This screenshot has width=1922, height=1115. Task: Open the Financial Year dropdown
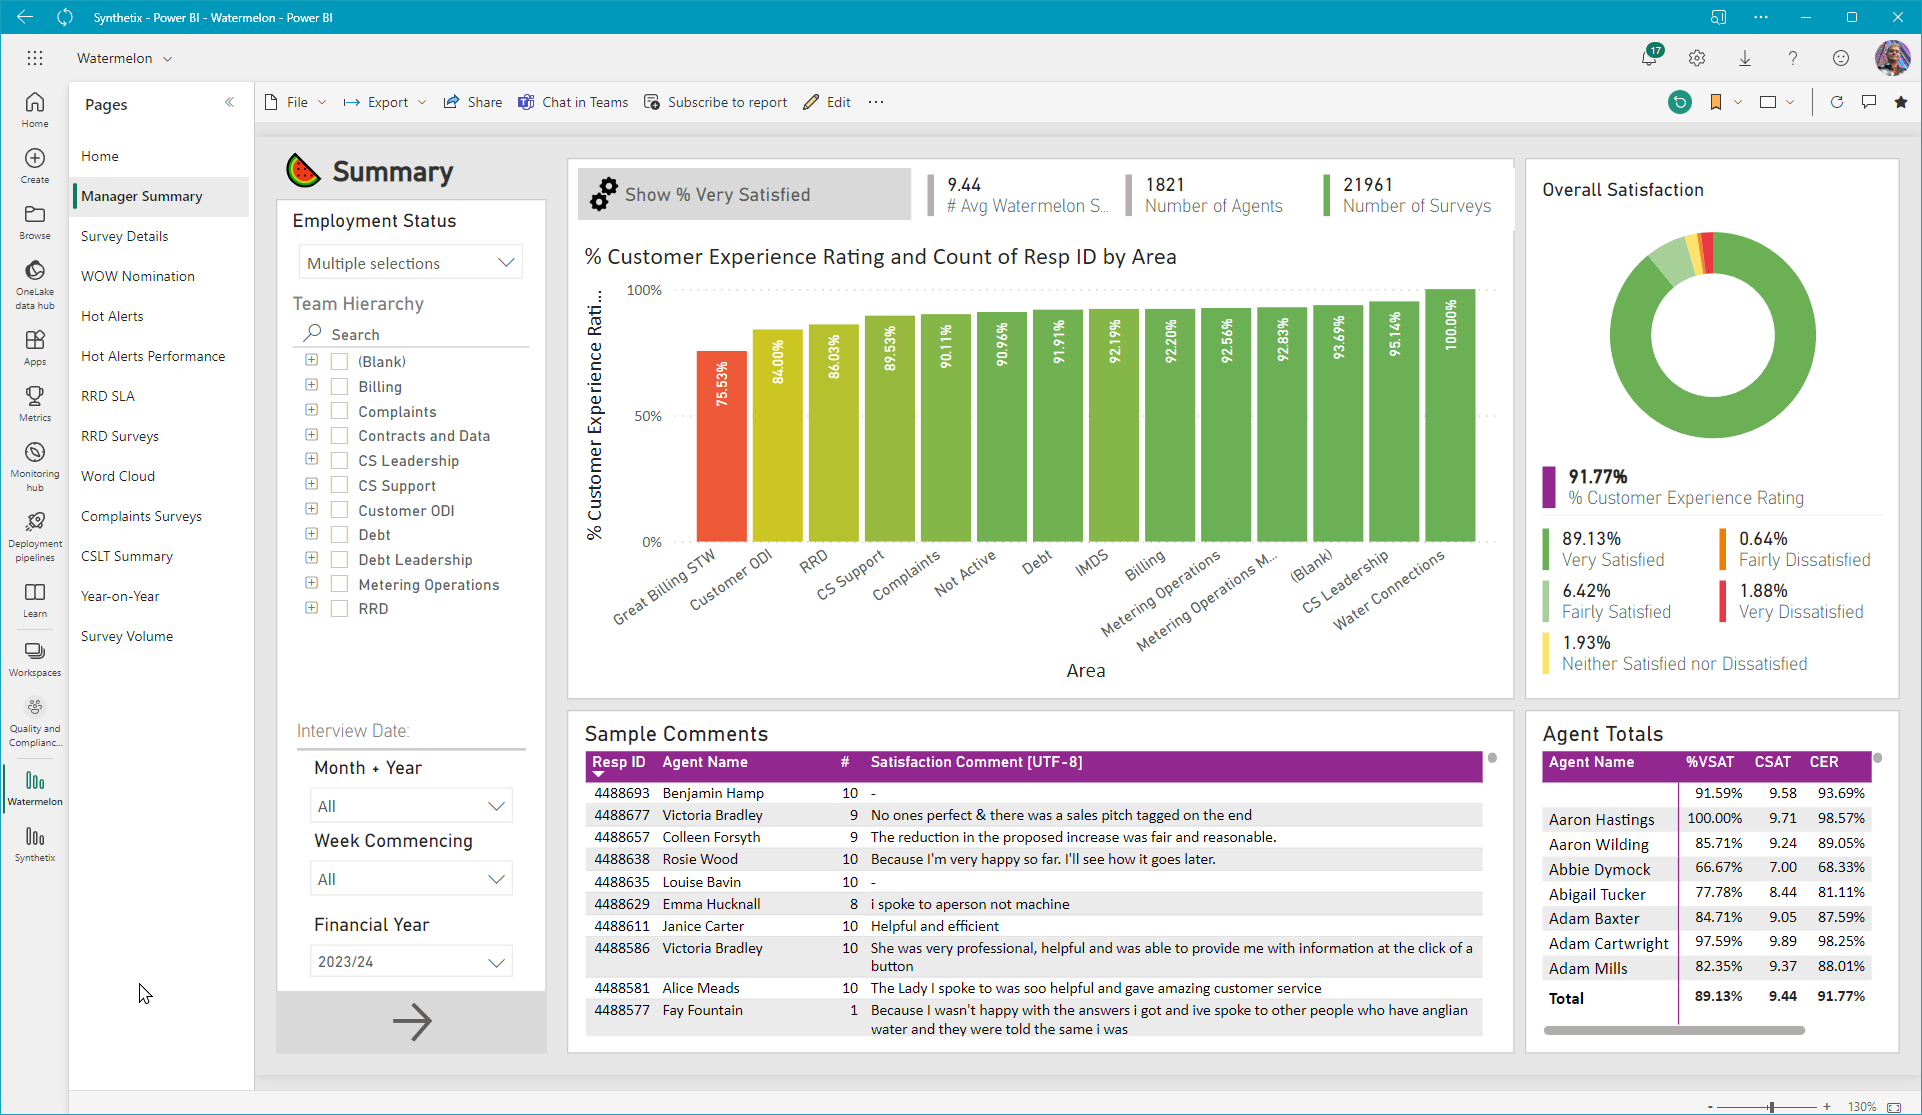pyautogui.click(x=410, y=962)
